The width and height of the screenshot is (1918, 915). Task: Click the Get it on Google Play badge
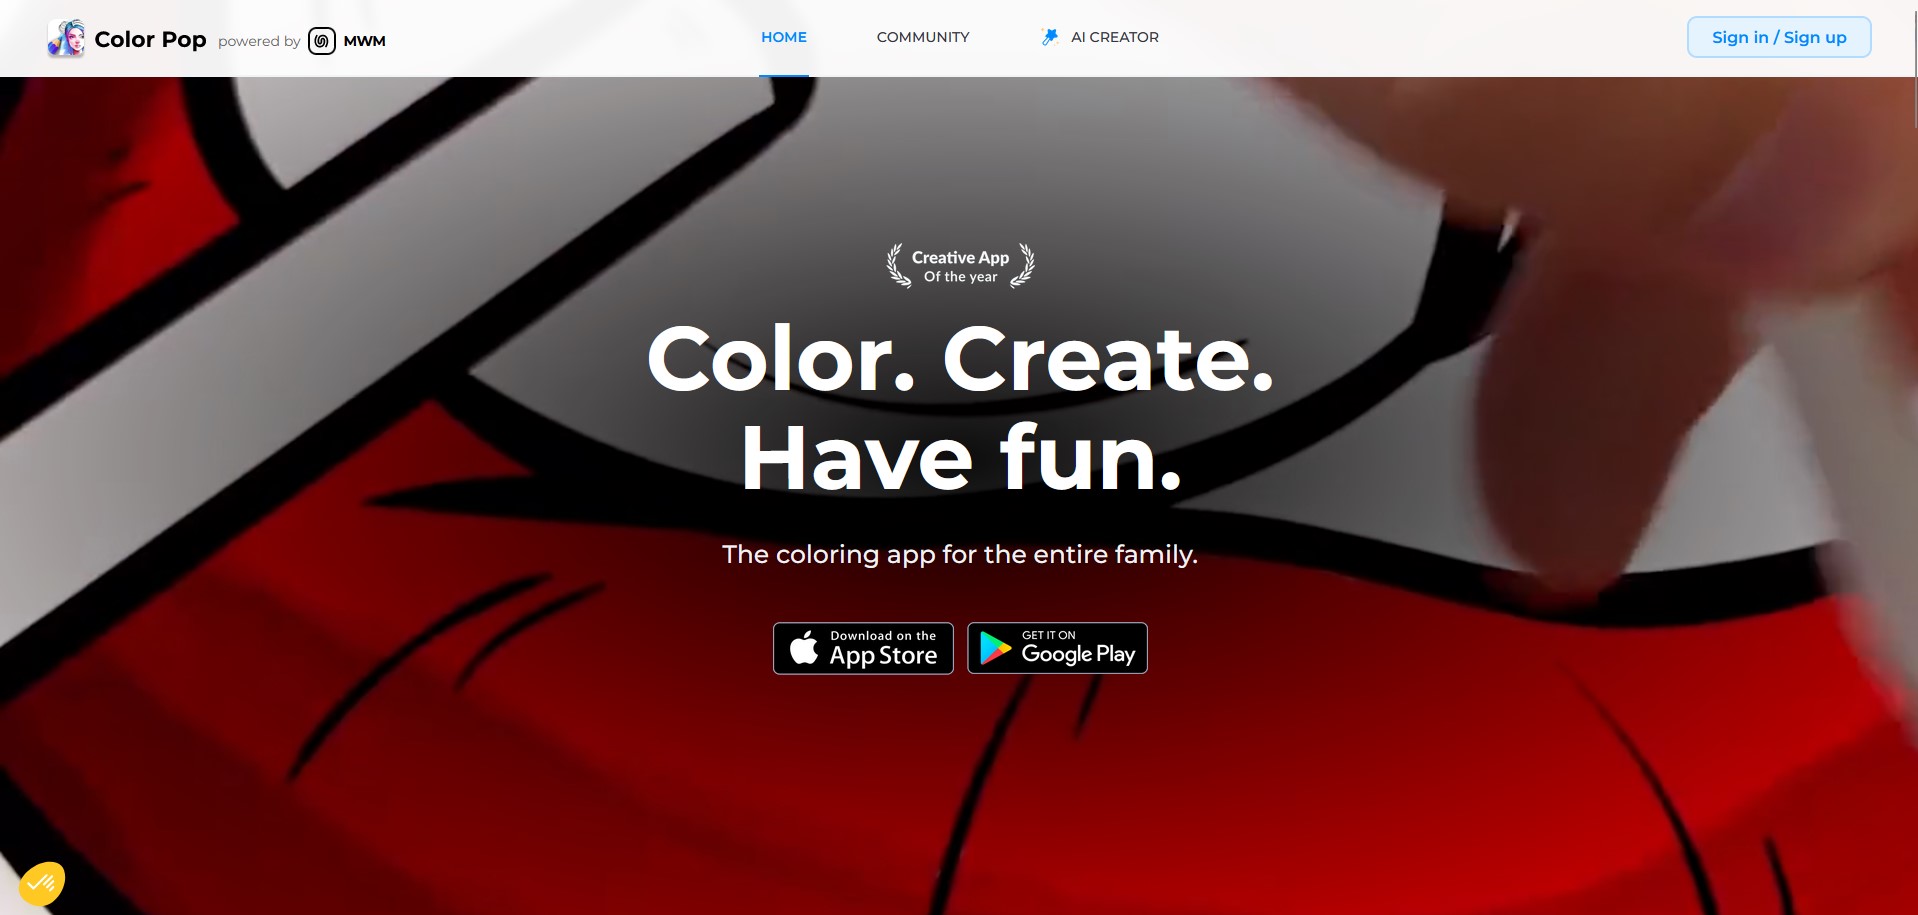coord(1057,648)
